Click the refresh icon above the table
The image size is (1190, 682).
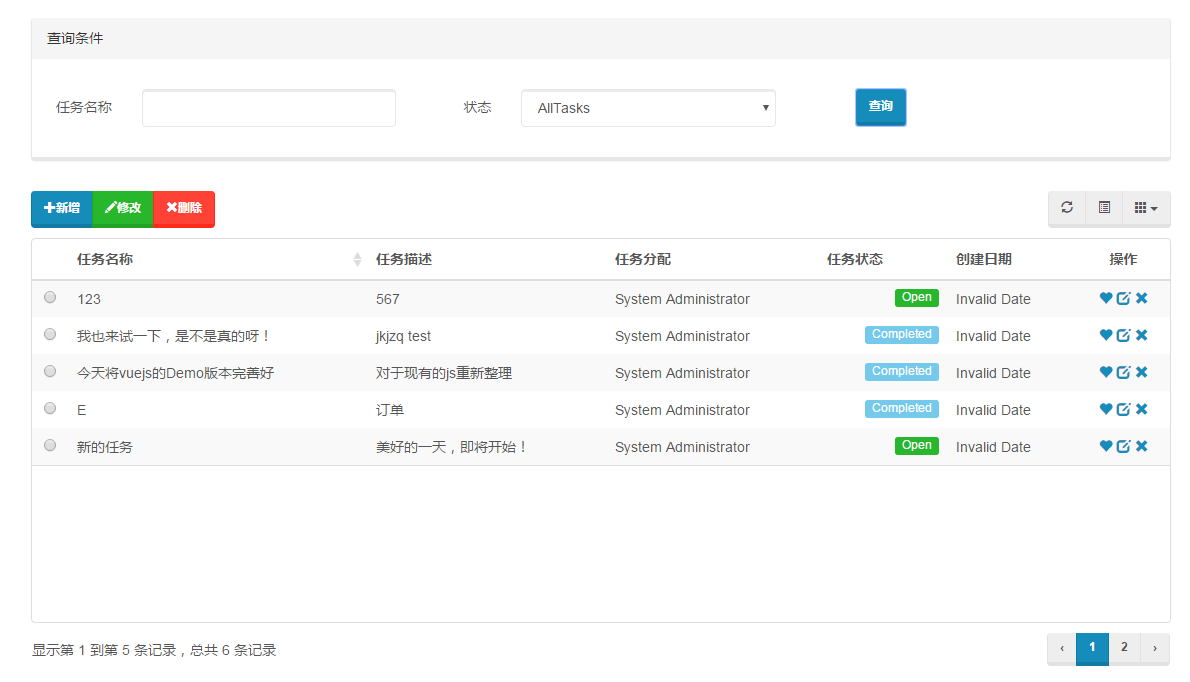click(x=1067, y=208)
